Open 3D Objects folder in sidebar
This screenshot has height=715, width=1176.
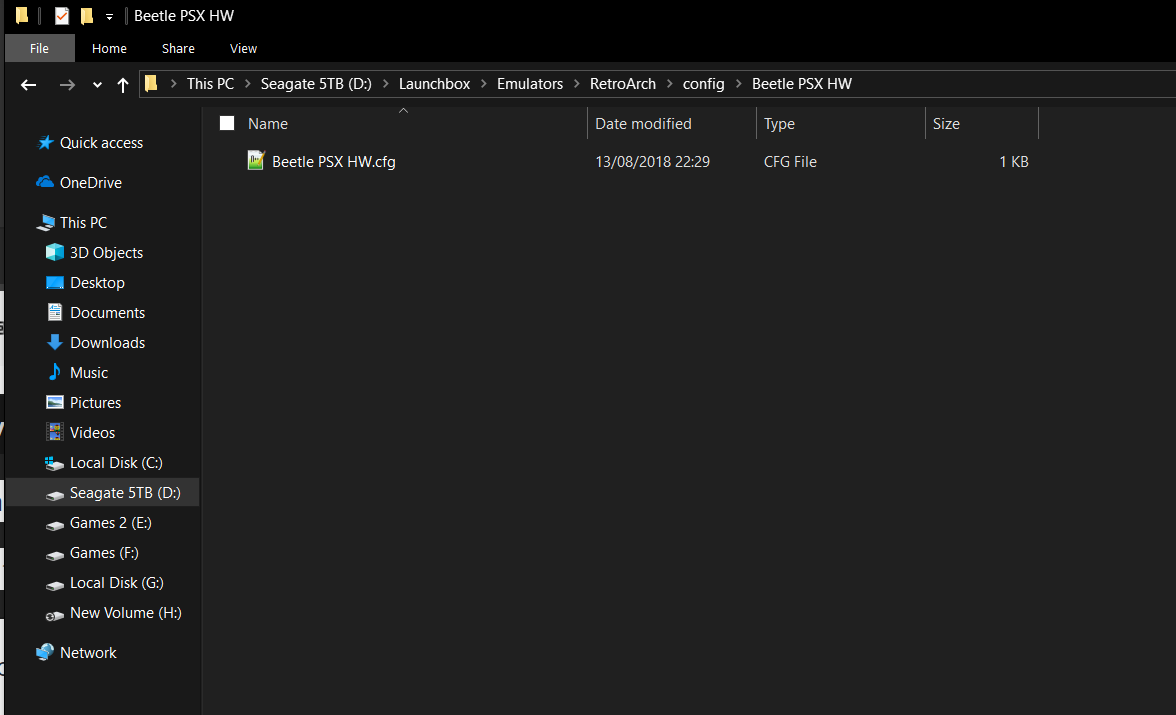click(106, 253)
